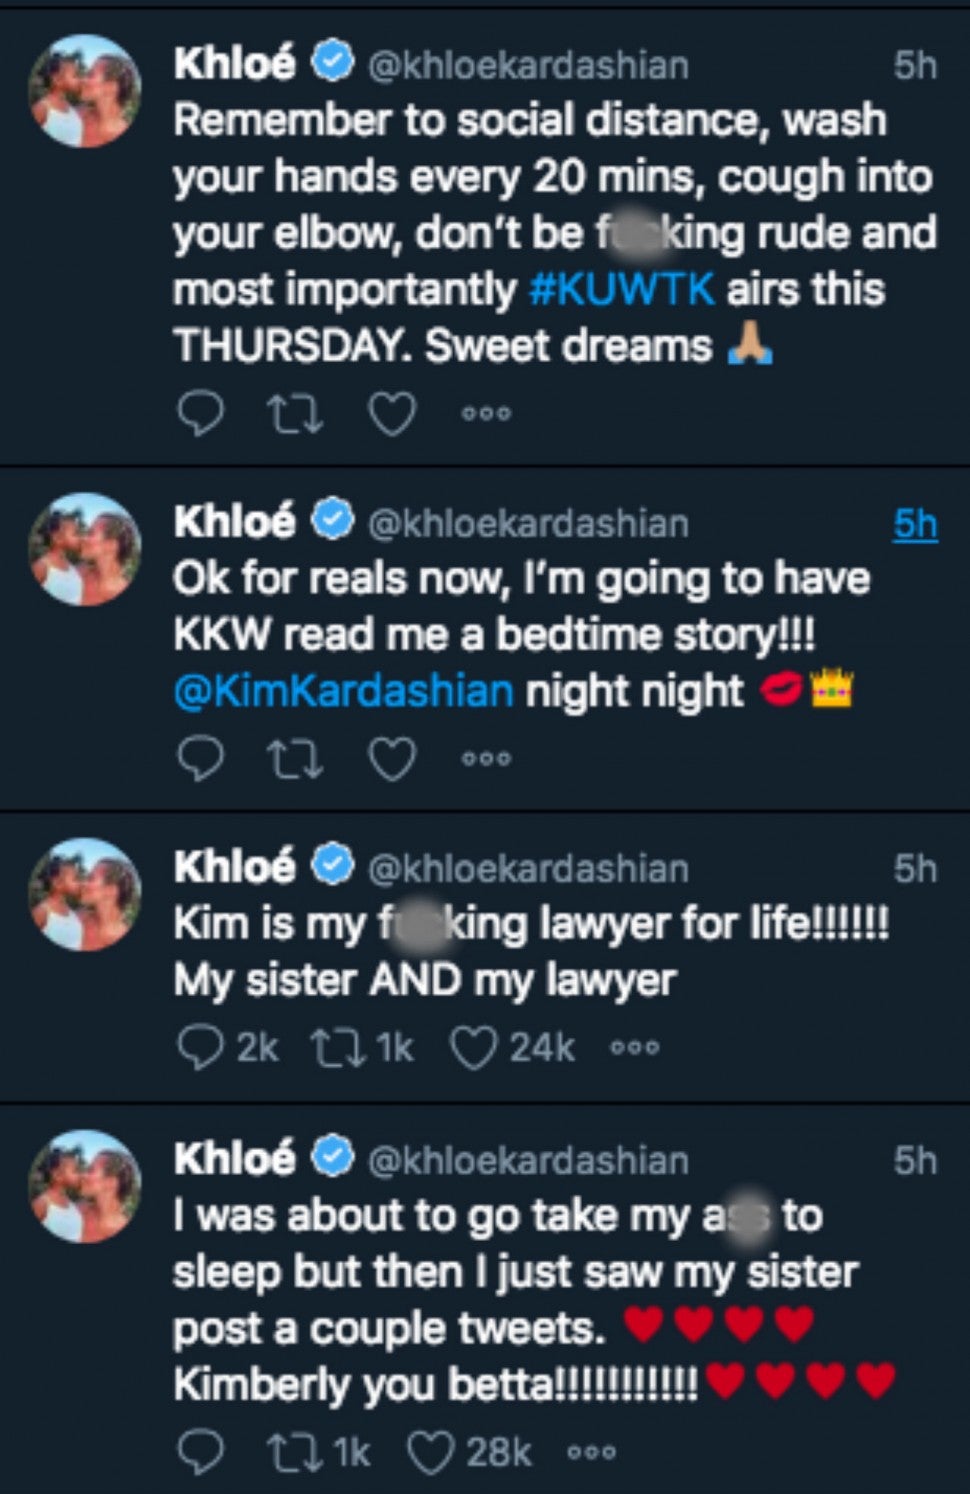Image resolution: width=970 pixels, height=1494 pixels.
Task: Open more options on the lawyer tweet
Action: (x=635, y=1047)
